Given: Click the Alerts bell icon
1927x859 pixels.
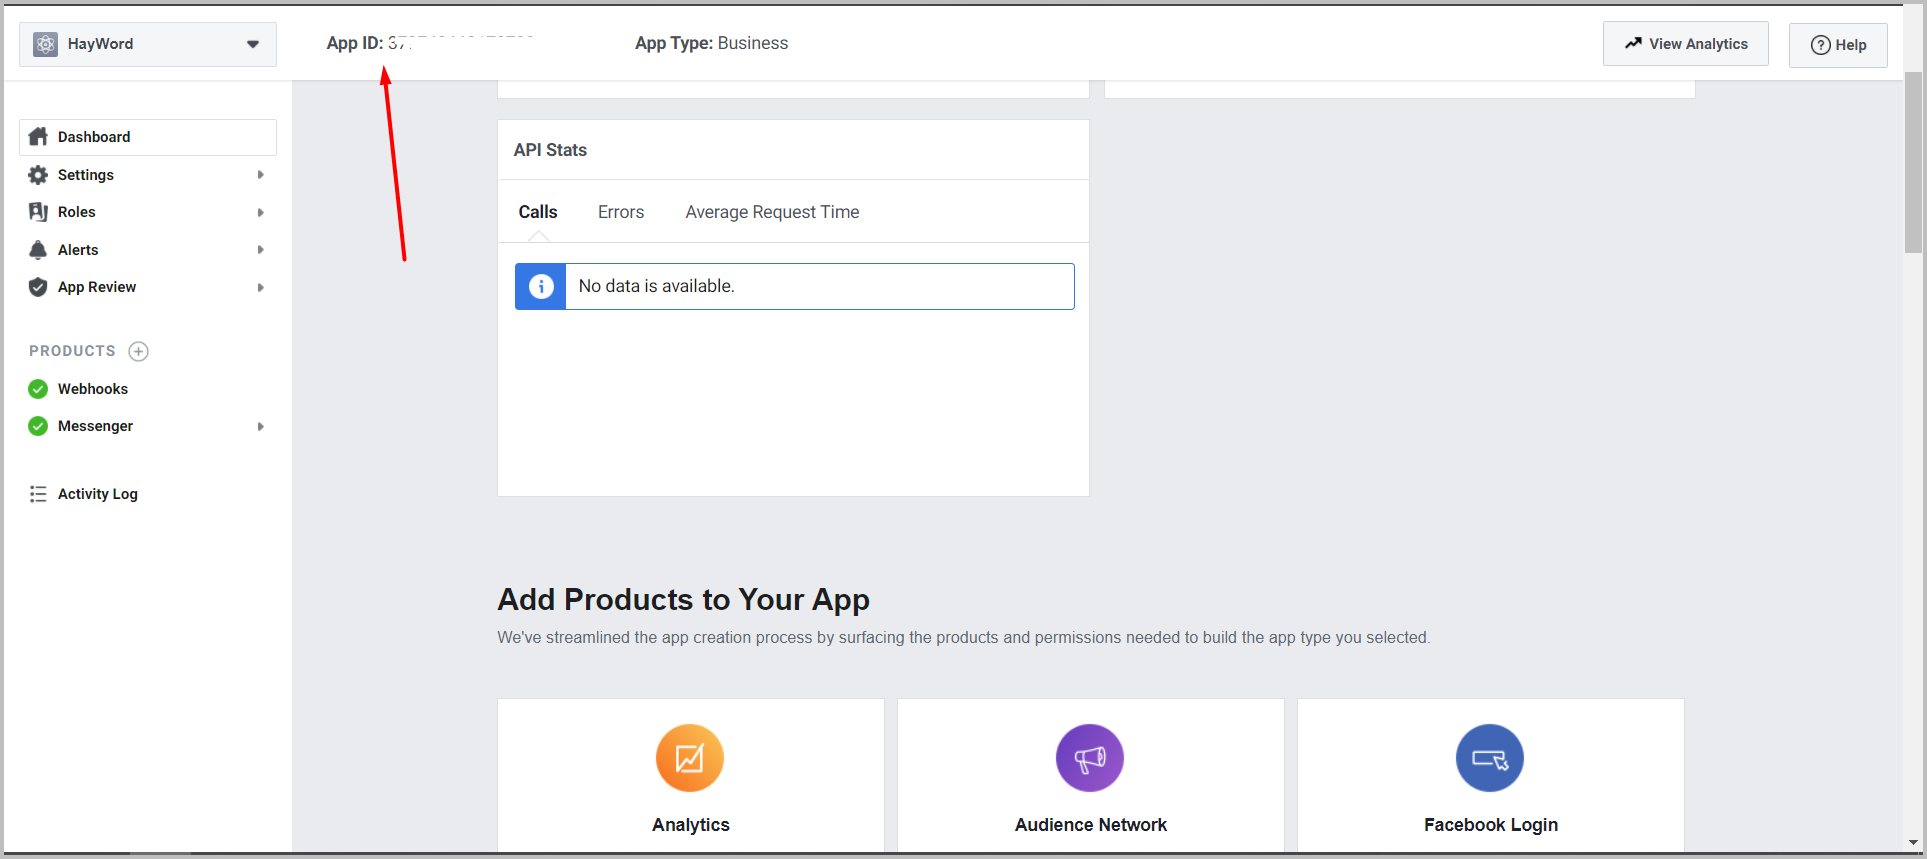Looking at the screenshot, I should click(x=38, y=250).
